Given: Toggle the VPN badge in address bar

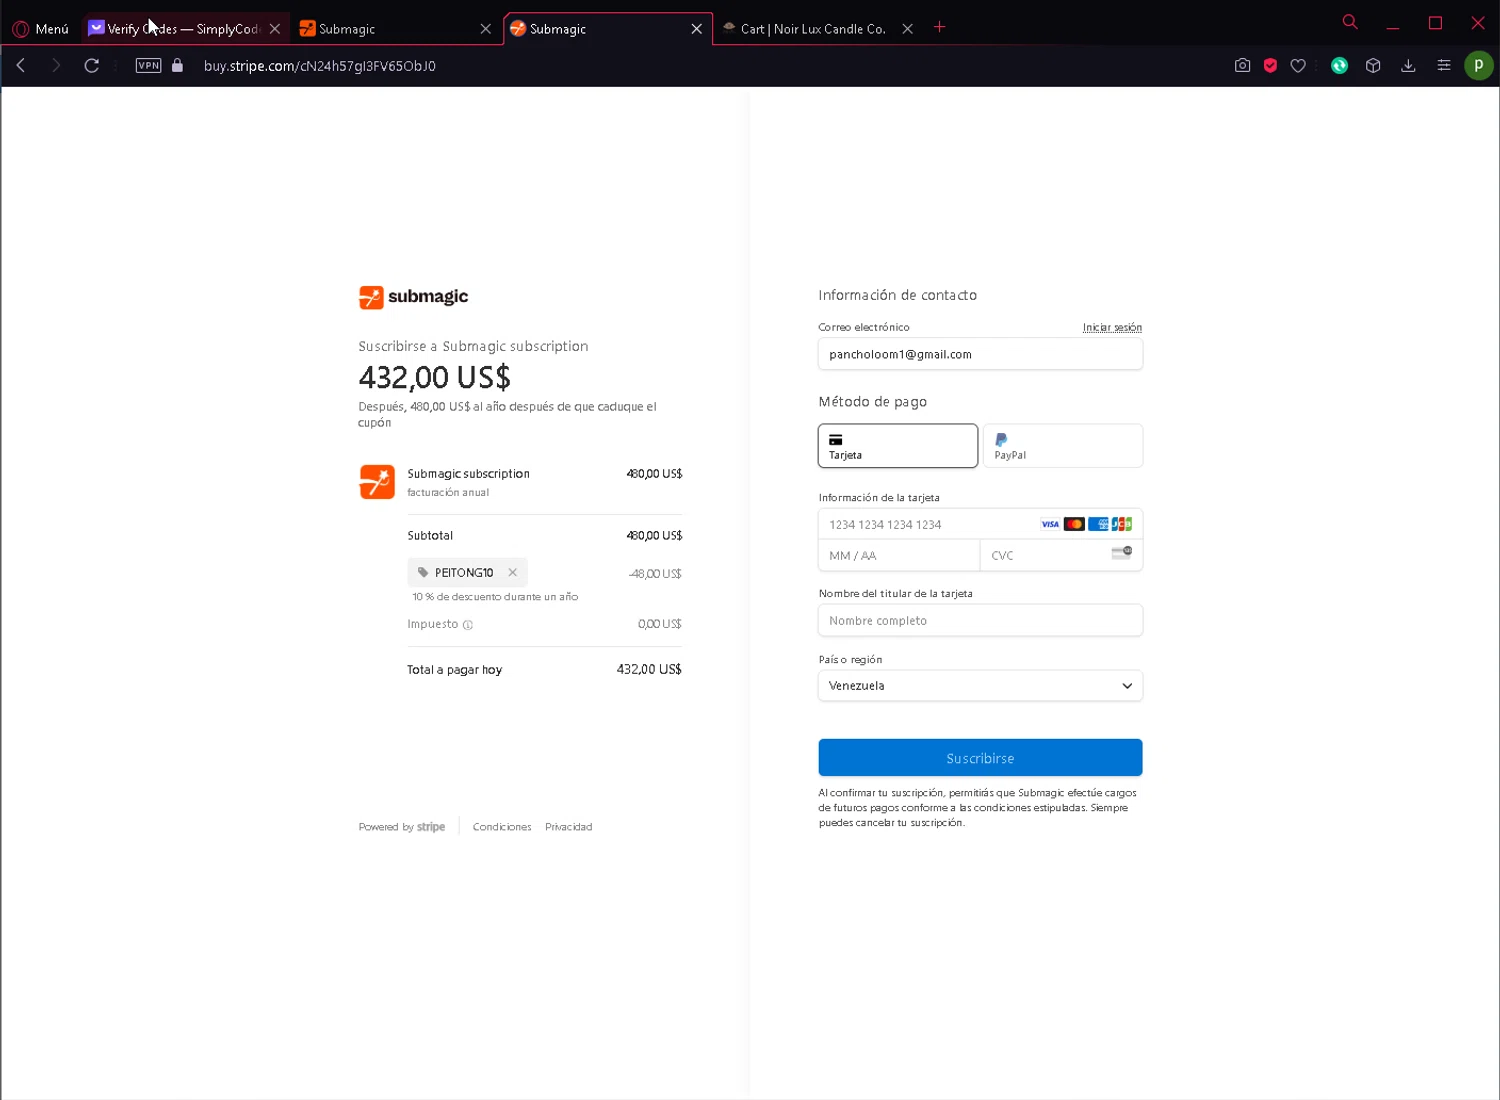Looking at the screenshot, I should [148, 65].
